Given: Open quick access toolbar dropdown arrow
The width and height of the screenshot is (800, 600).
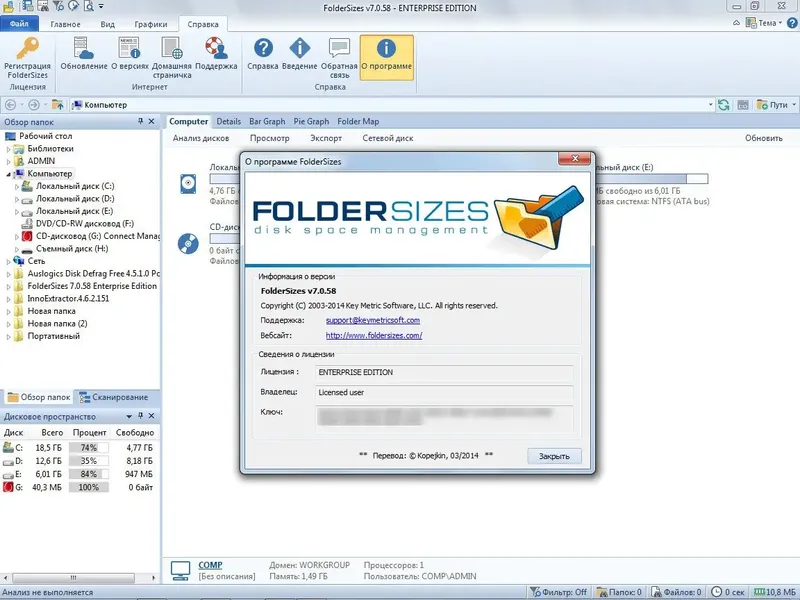Looking at the screenshot, I should [x=101, y=7].
